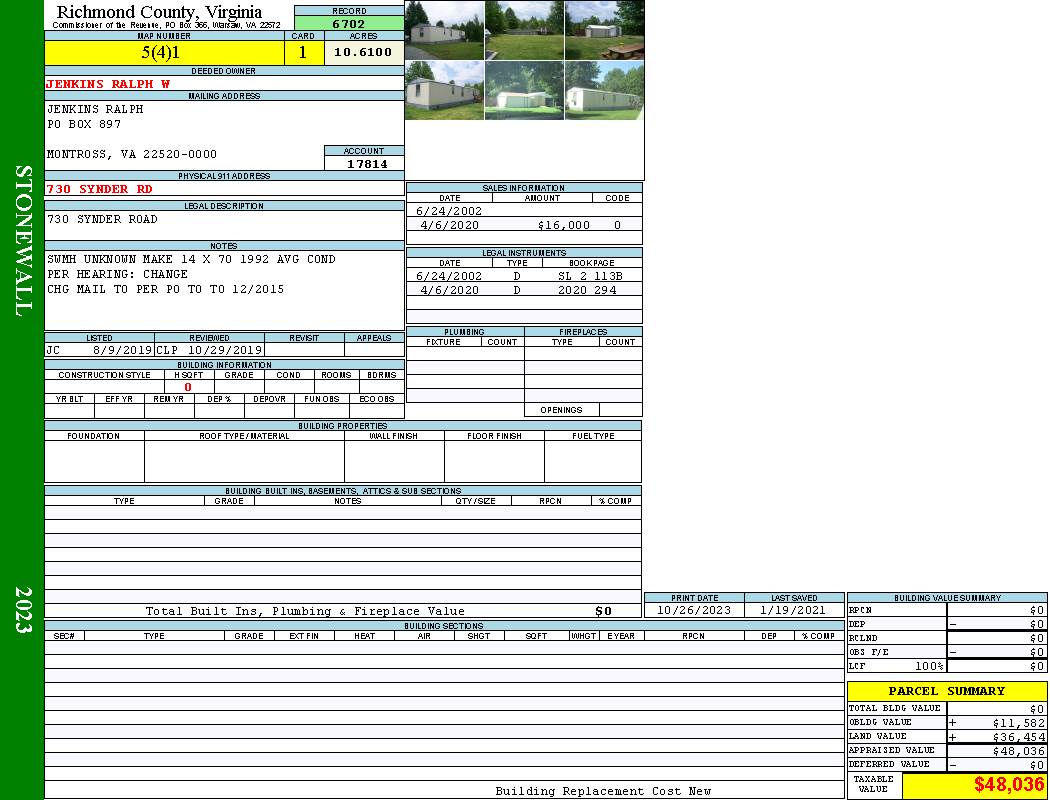
Task: Select the open grassy yard photo
Action: [x=524, y=30]
